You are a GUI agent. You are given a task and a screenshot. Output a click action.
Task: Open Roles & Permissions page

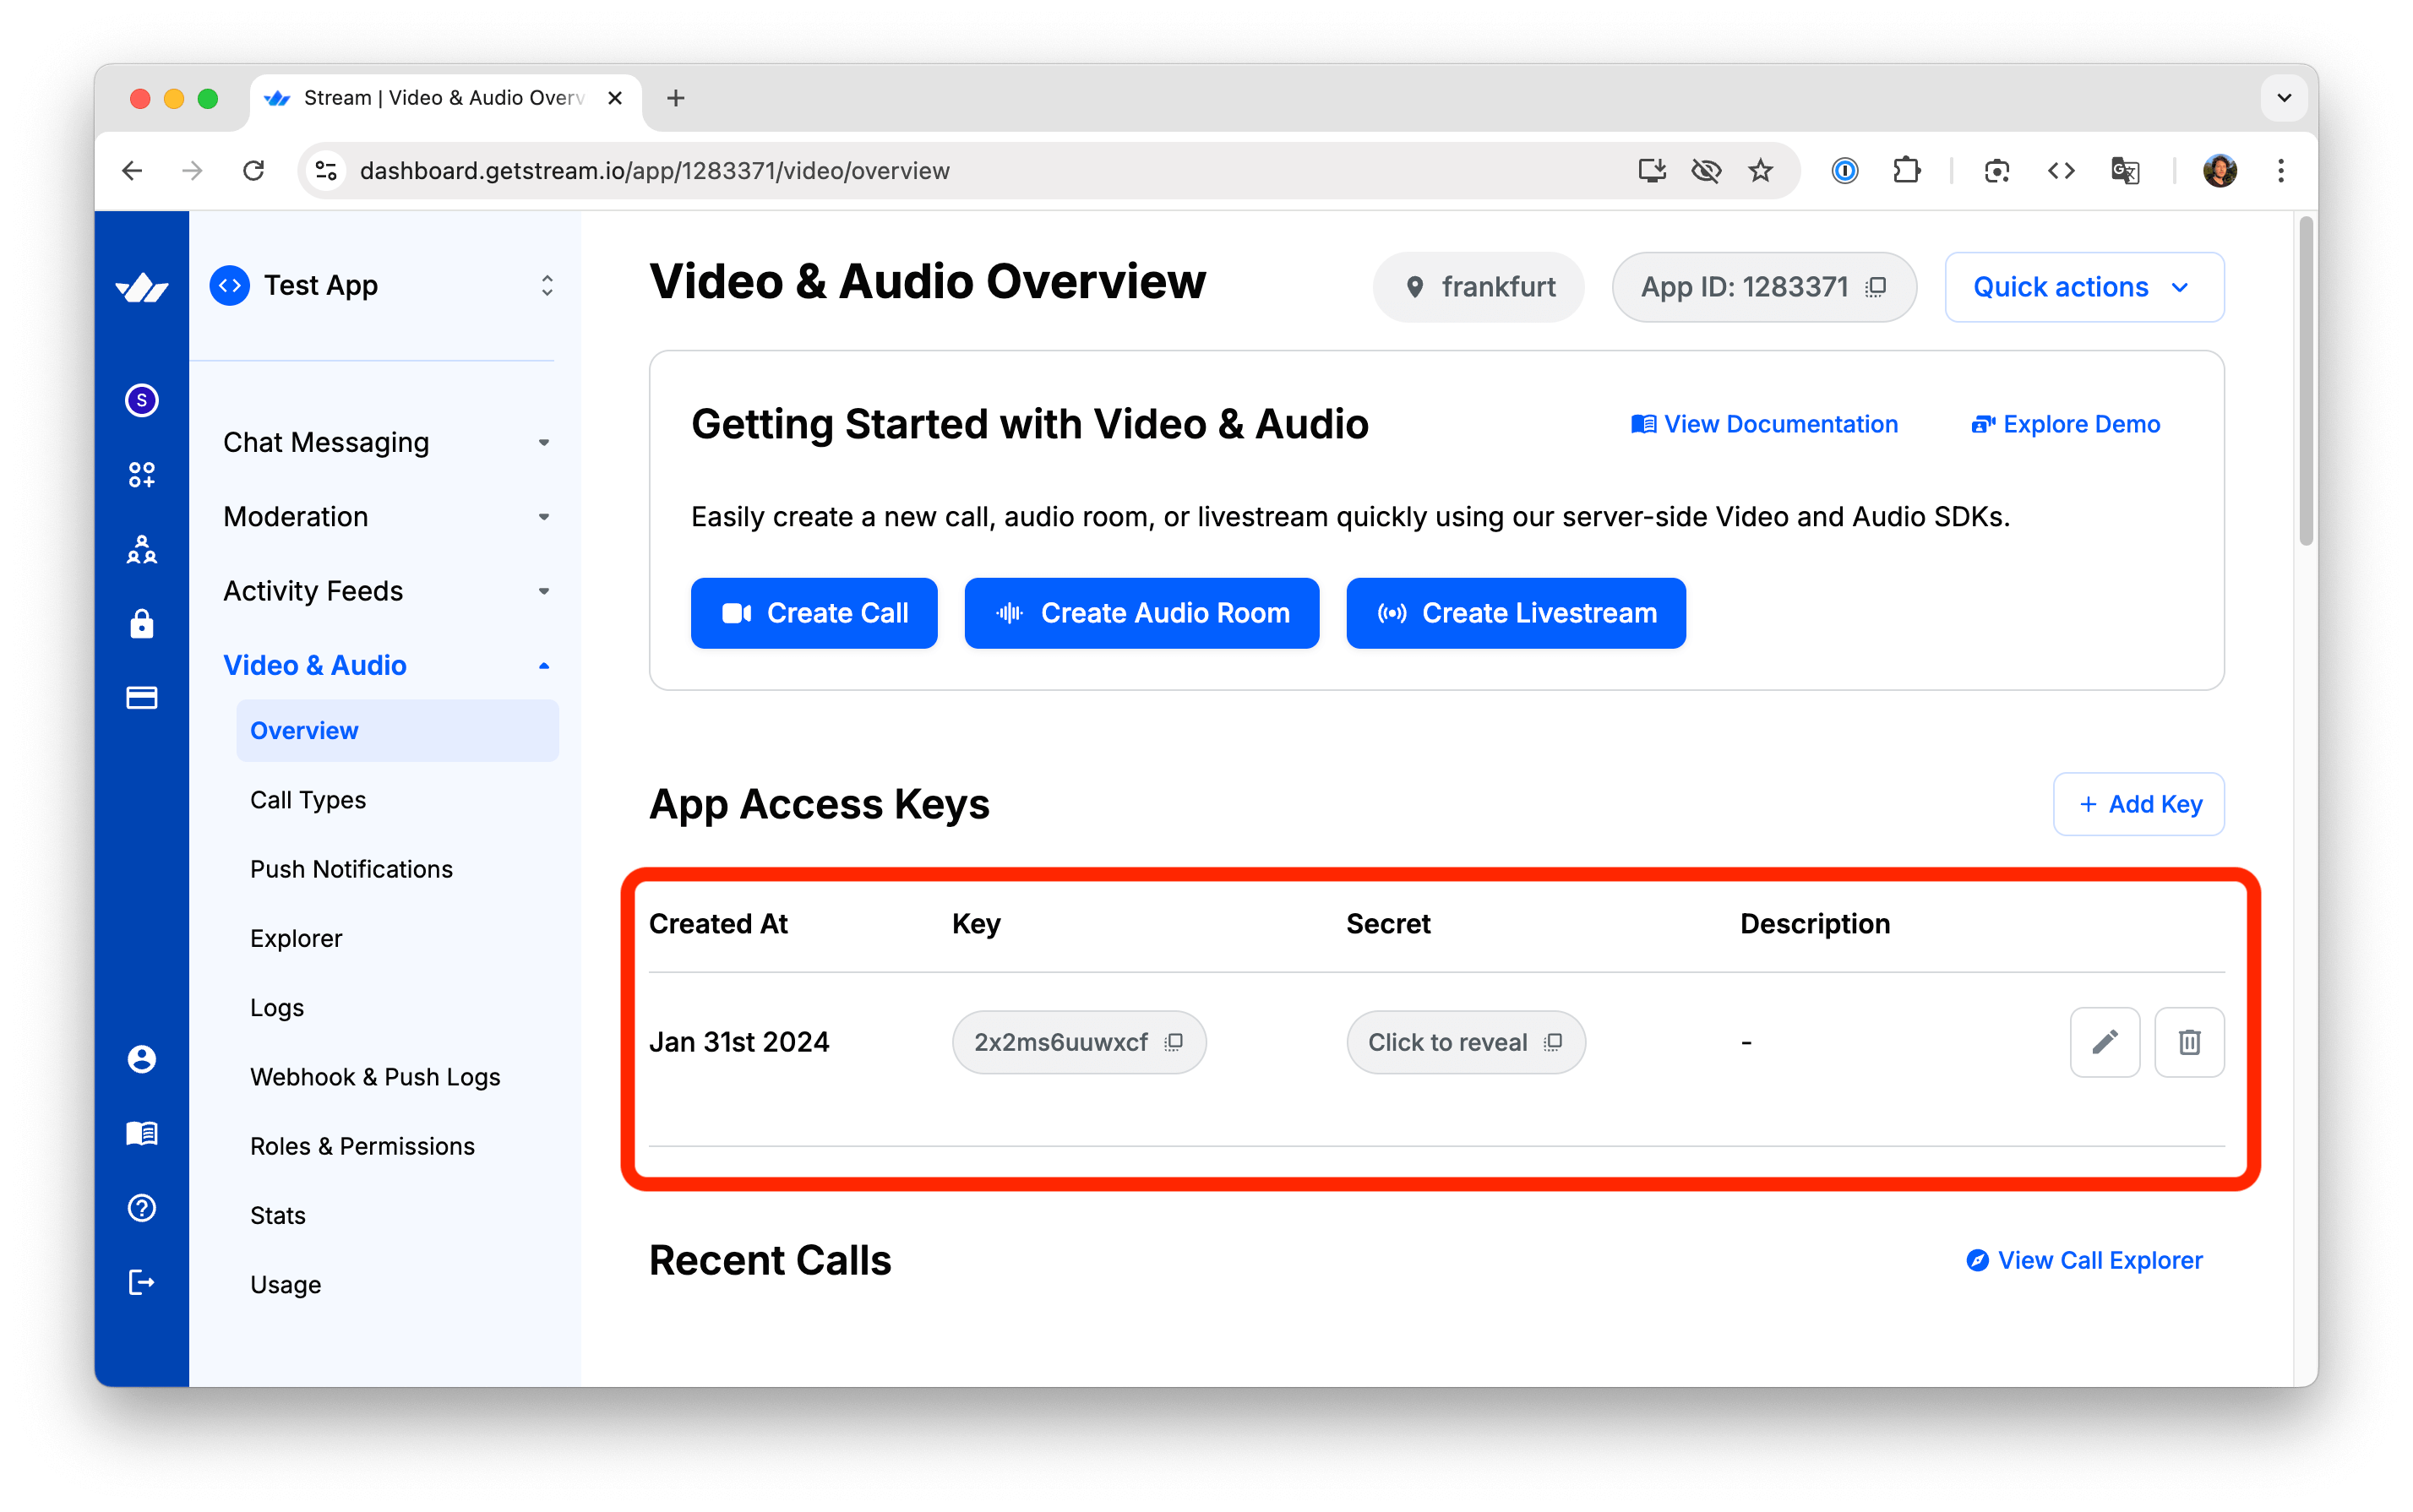362,1146
